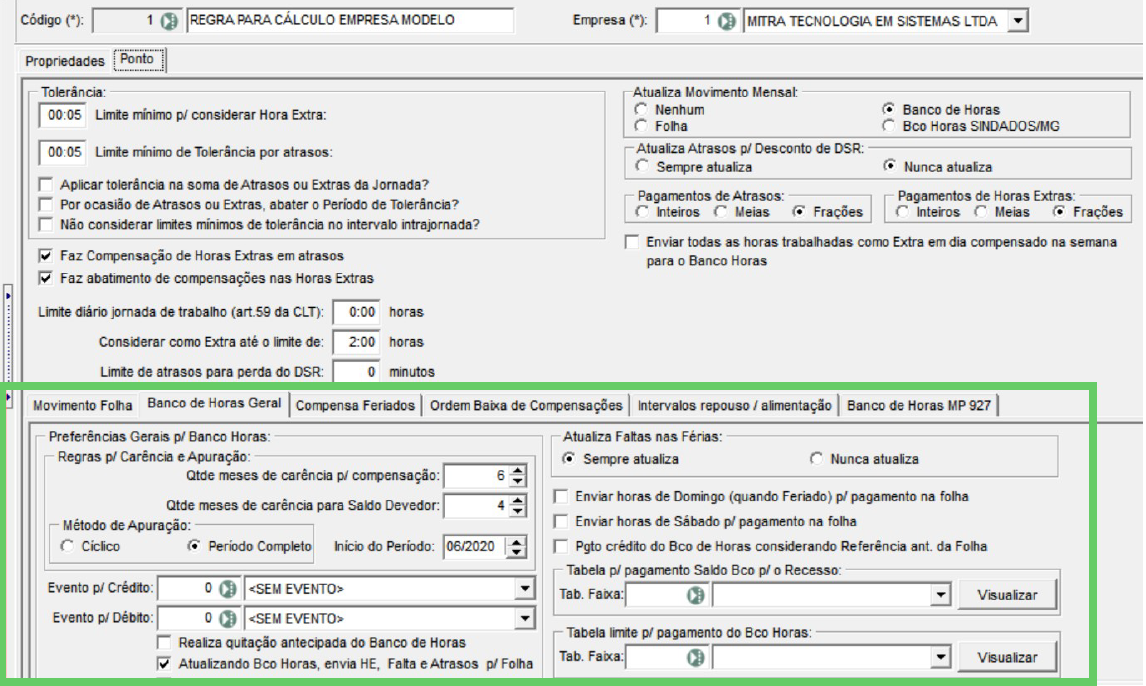Check Enviar todas as horas trabalhadas como Extra

[632, 242]
